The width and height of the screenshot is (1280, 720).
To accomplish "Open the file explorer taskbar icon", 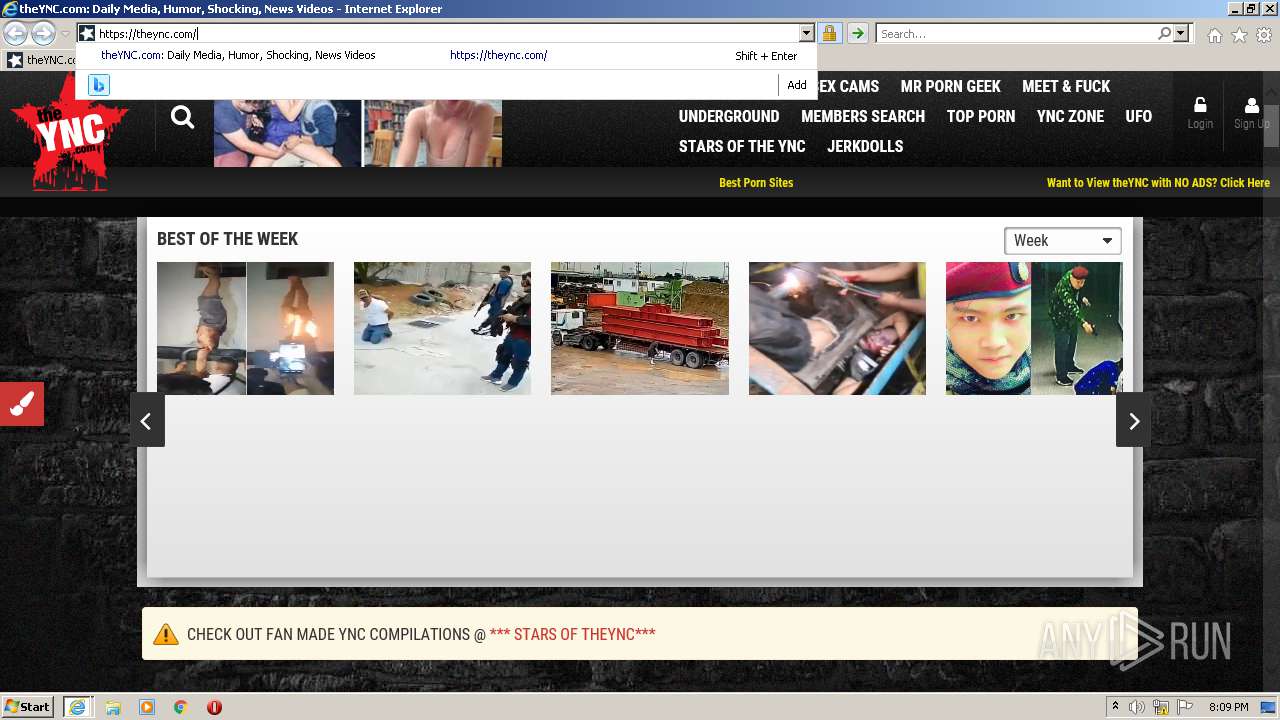I will pyautogui.click(x=113, y=707).
